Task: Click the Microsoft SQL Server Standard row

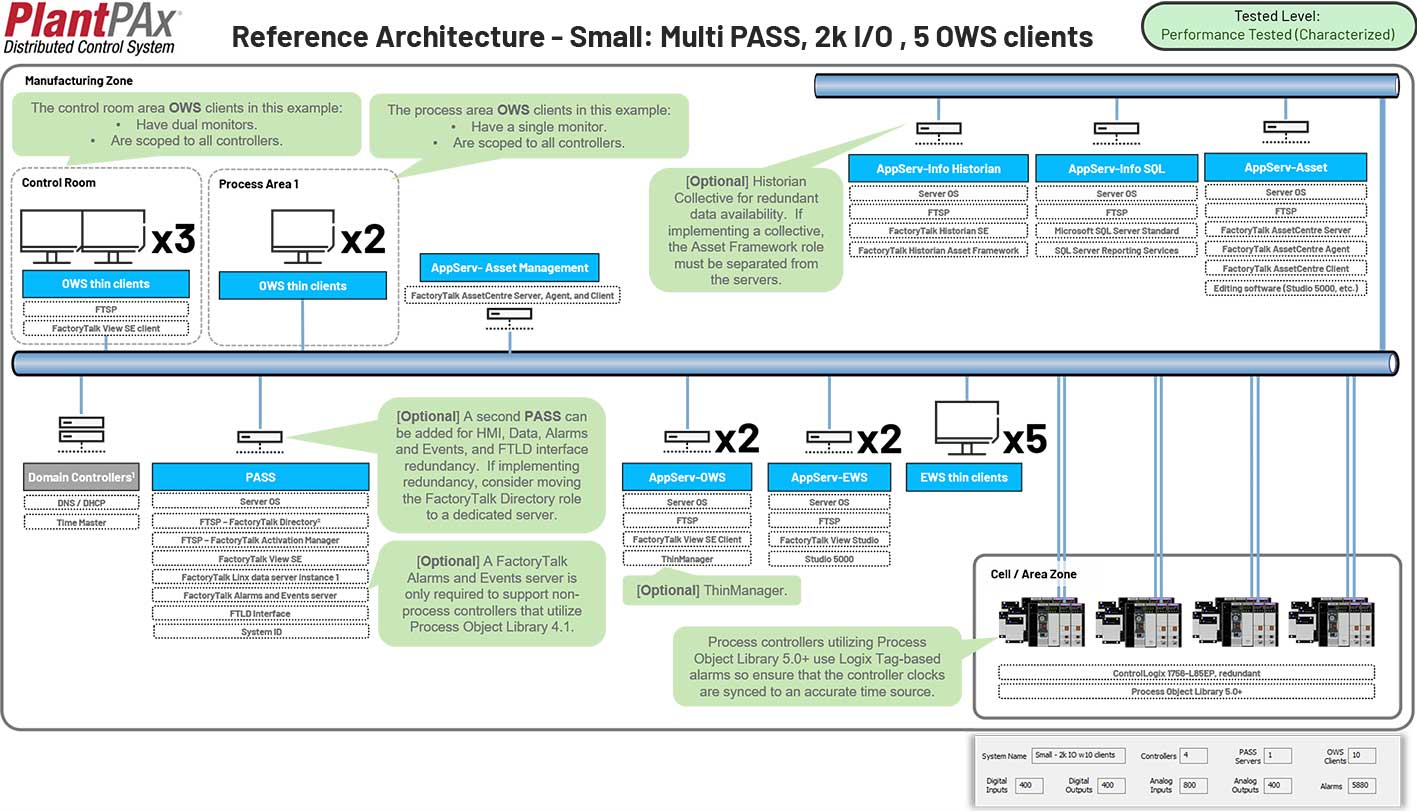Action: (1116, 231)
